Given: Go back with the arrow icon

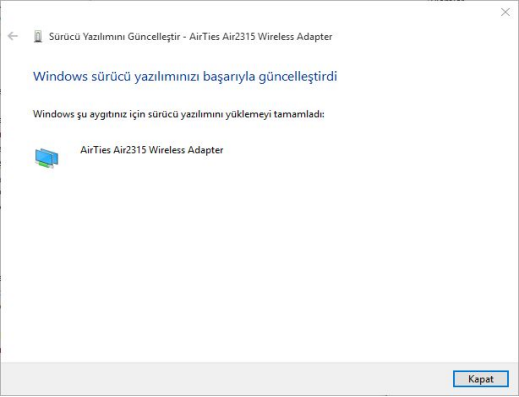Looking at the screenshot, I should [13, 36].
